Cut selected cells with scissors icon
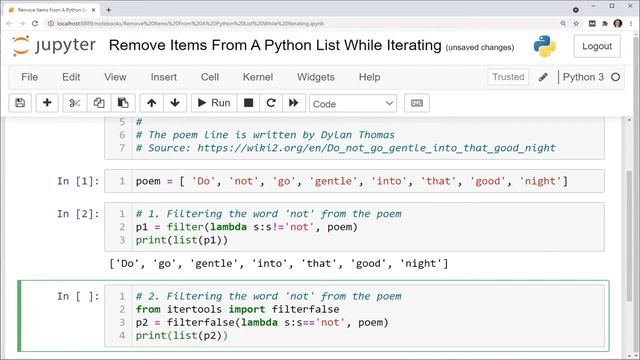640x360 pixels. [75, 103]
